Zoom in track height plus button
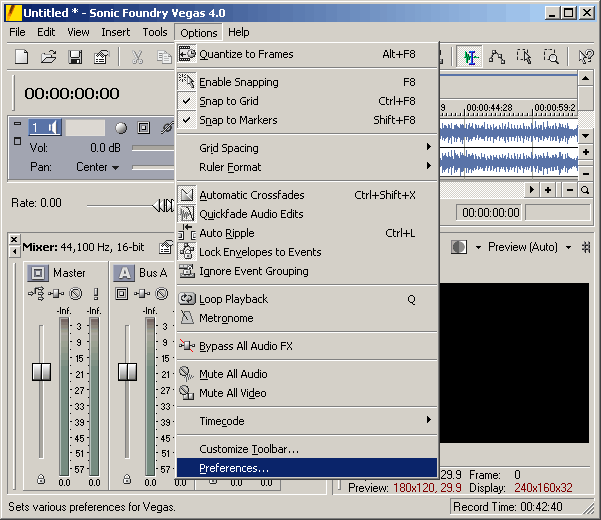 pyautogui.click(x=586, y=152)
